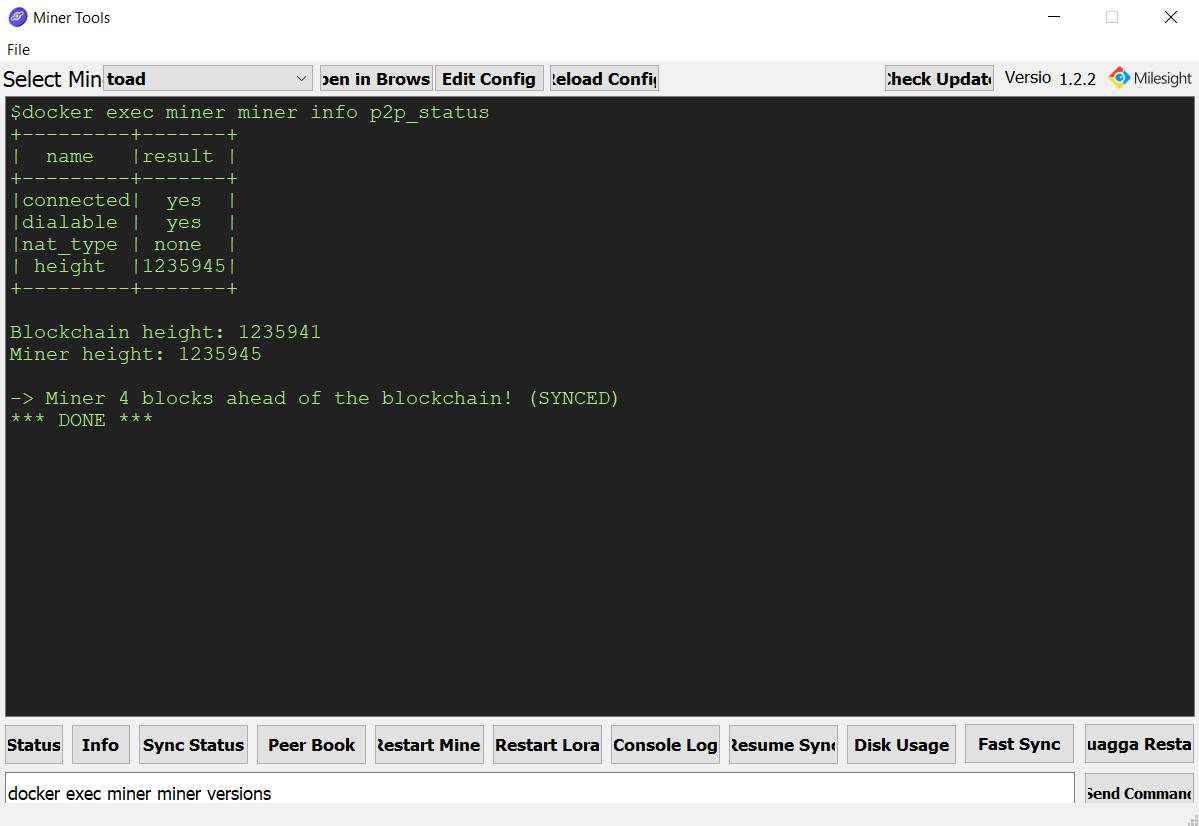Viewport: 1199px width, 826px height.
Task: Open the File menu
Action: [18, 50]
